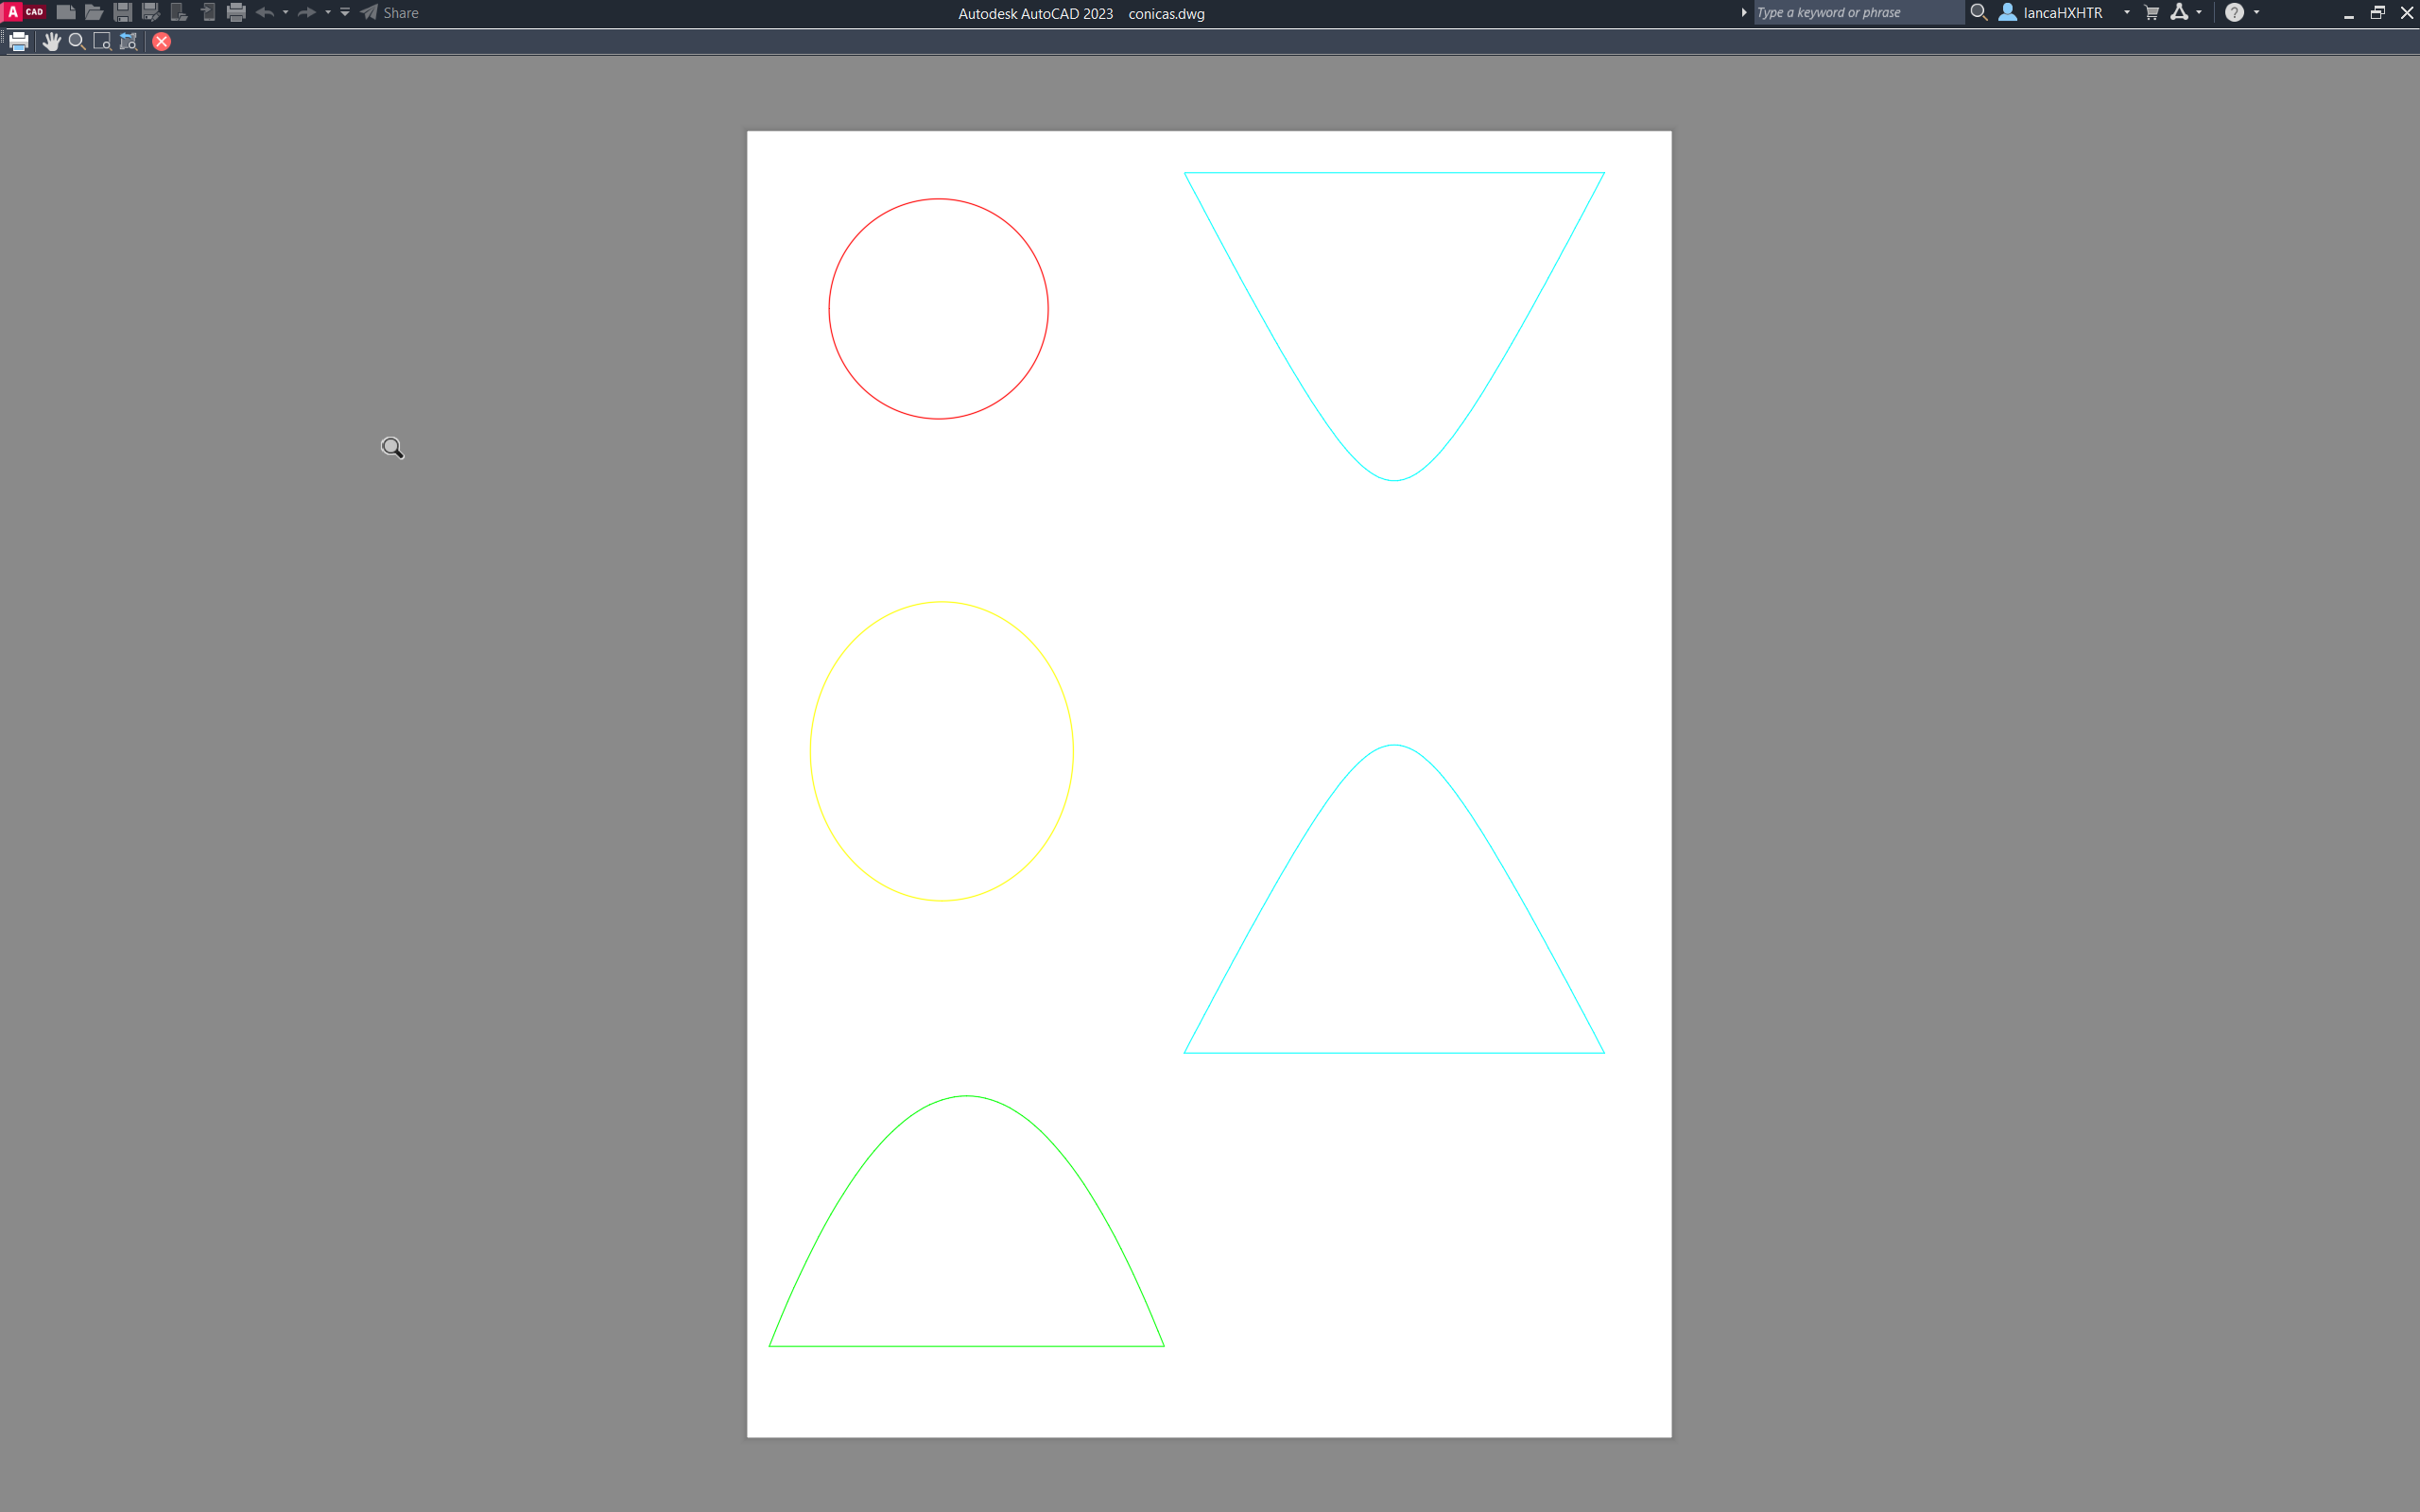
Task: Expand the Redo history dropdown arrow
Action: click(328, 12)
